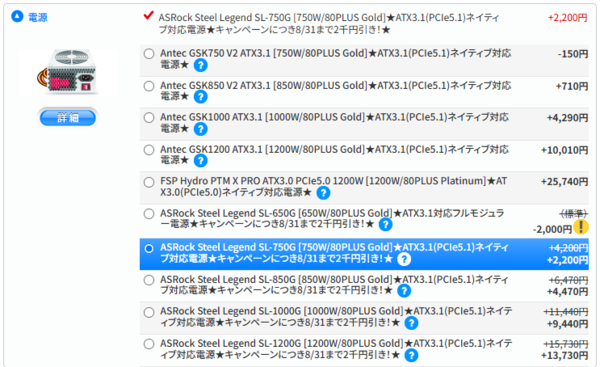Select Antec GSK850 V2 radio button
The height and width of the screenshot is (367, 600).
[x=149, y=86]
